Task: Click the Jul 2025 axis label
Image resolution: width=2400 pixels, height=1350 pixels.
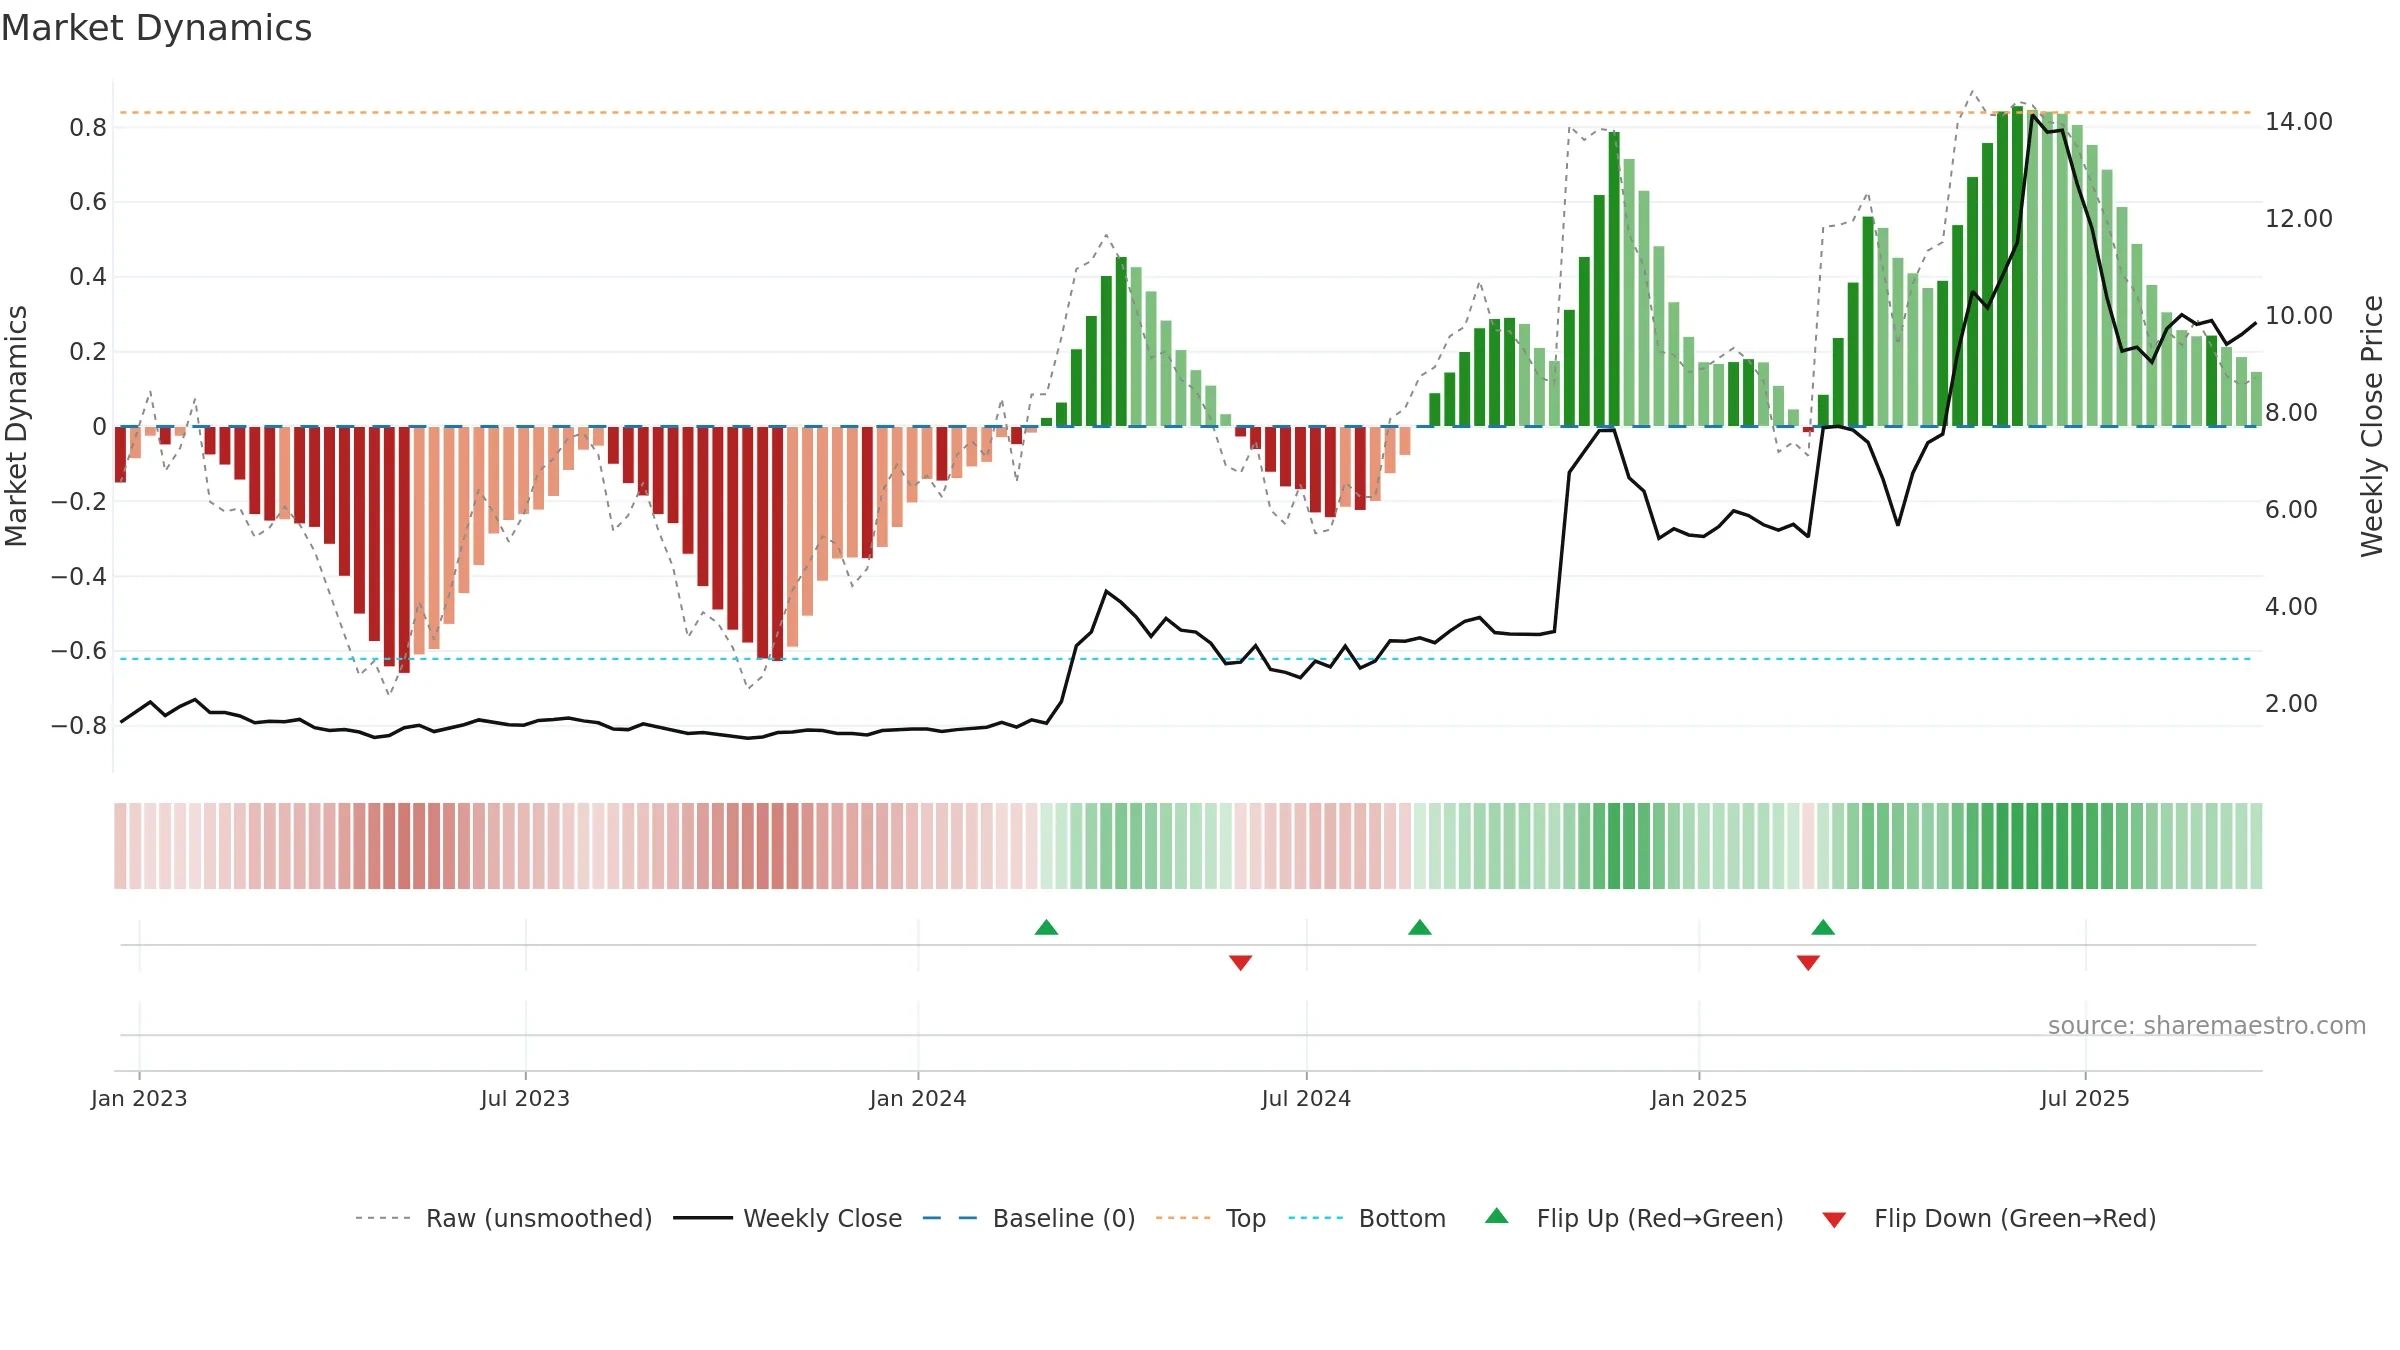Action: [2085, 1098]
